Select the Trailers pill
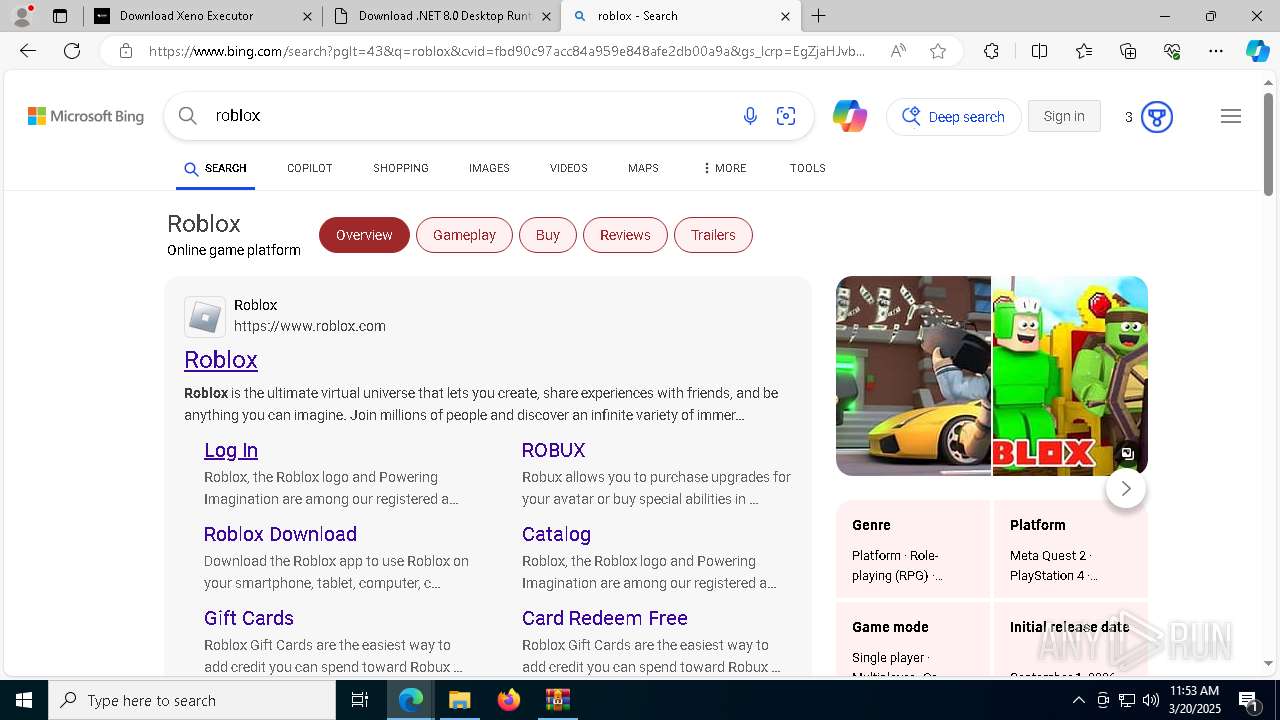This screenshot has width=1280, height=720. tap(713, 235)
